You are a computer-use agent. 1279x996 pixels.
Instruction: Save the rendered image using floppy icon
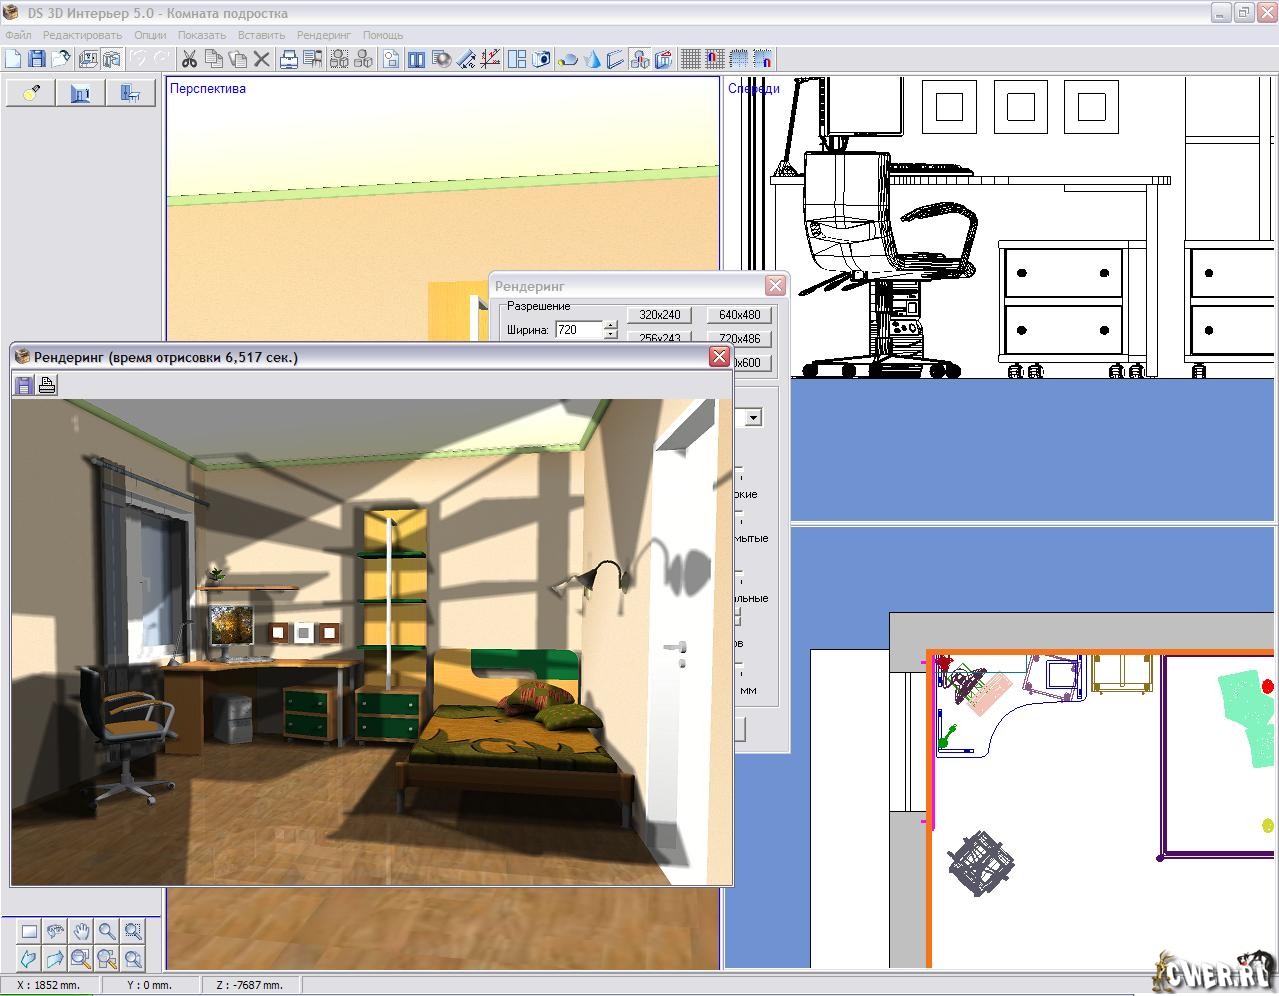[x=24, y=384]
